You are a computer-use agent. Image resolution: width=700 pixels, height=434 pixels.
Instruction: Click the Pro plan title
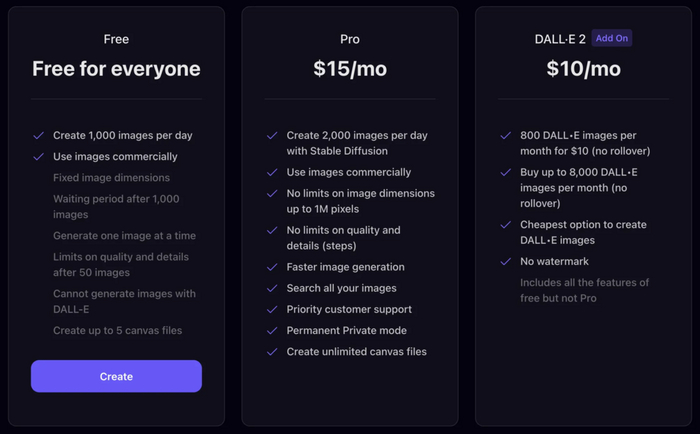[350, 39]
